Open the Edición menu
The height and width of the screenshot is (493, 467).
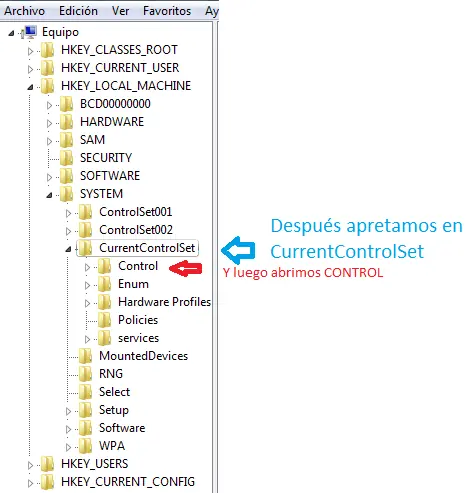pyautogui.click(x=78, y=11)
